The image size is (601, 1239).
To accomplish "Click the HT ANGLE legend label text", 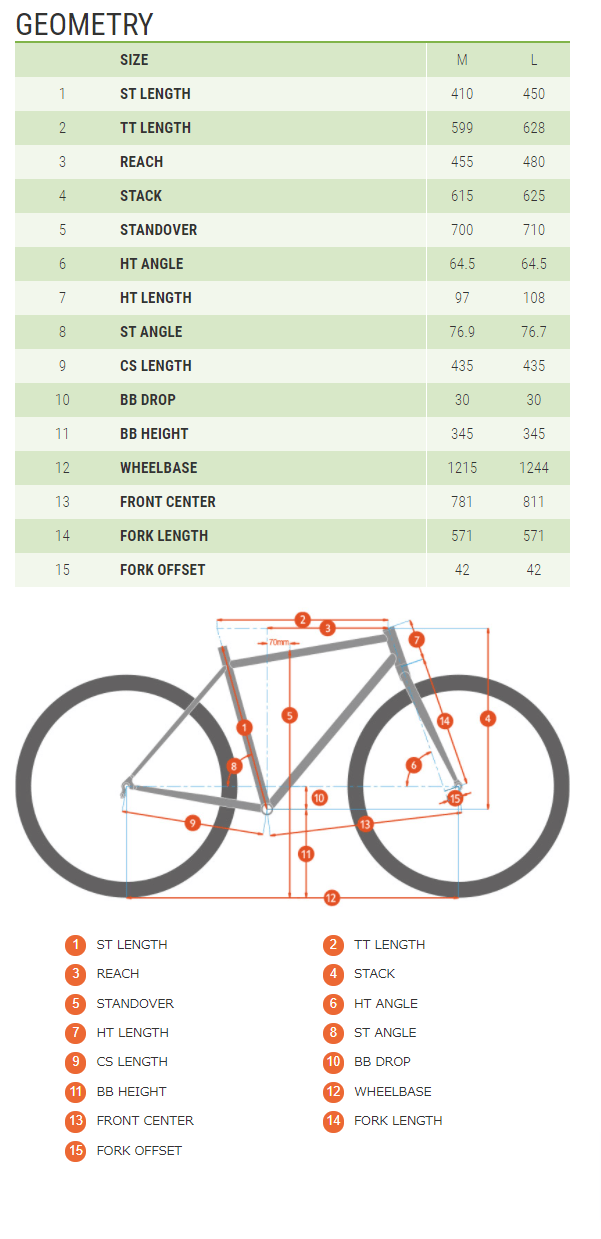I will (x=386, y=1004).
